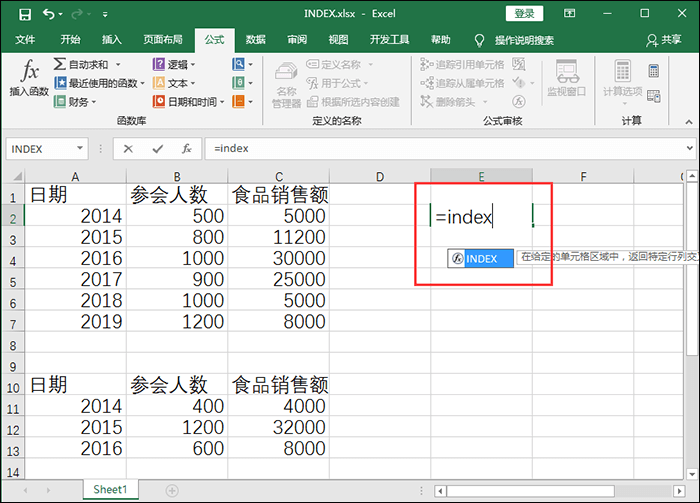
Task: Open the 最近使用的函数 dropdown
Action: [100, 83]
